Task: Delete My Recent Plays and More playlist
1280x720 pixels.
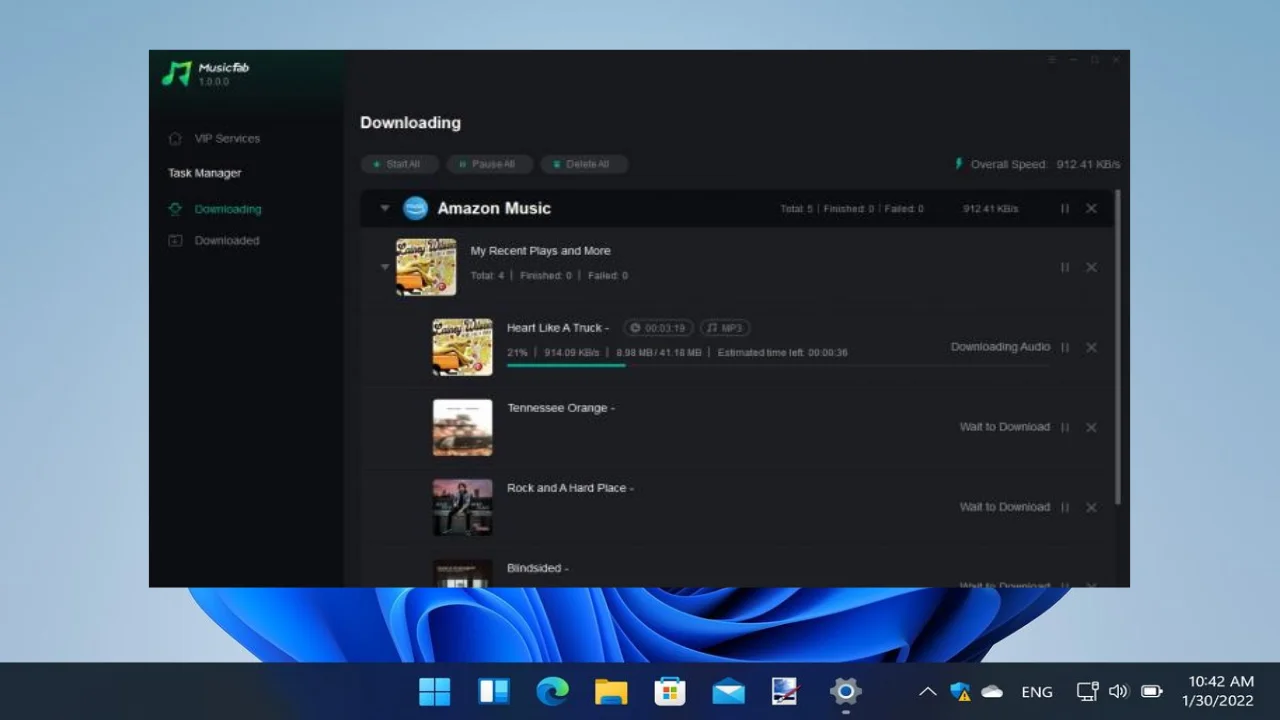Action: [x=1091, y=267]
